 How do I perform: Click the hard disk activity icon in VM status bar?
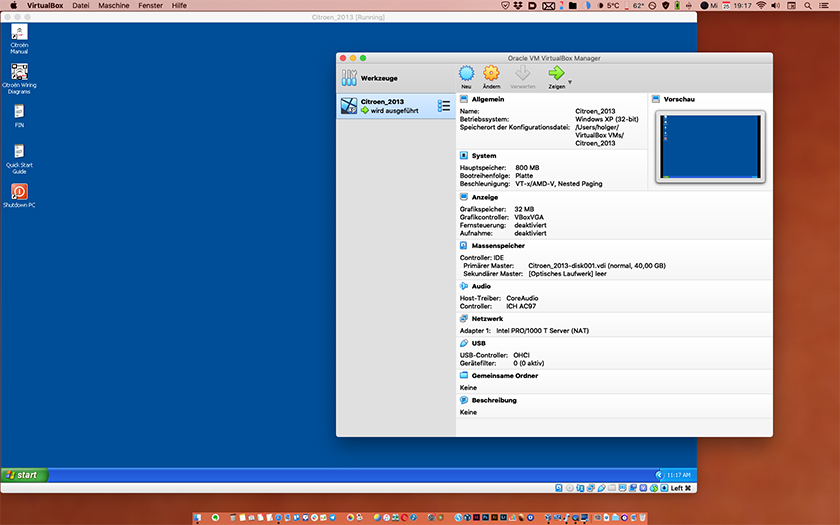[x=558, y=488]
